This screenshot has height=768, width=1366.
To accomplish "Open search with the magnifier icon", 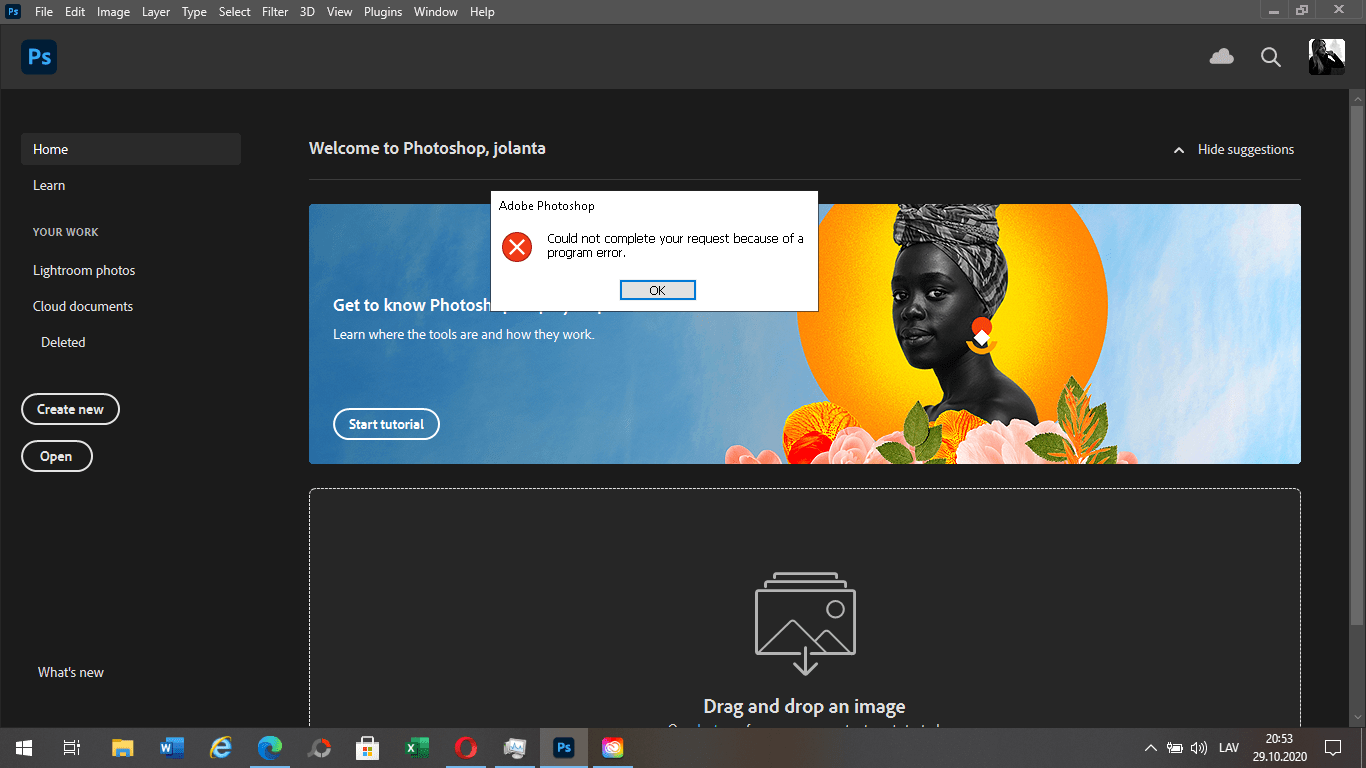I will (x=1270, y=57).
